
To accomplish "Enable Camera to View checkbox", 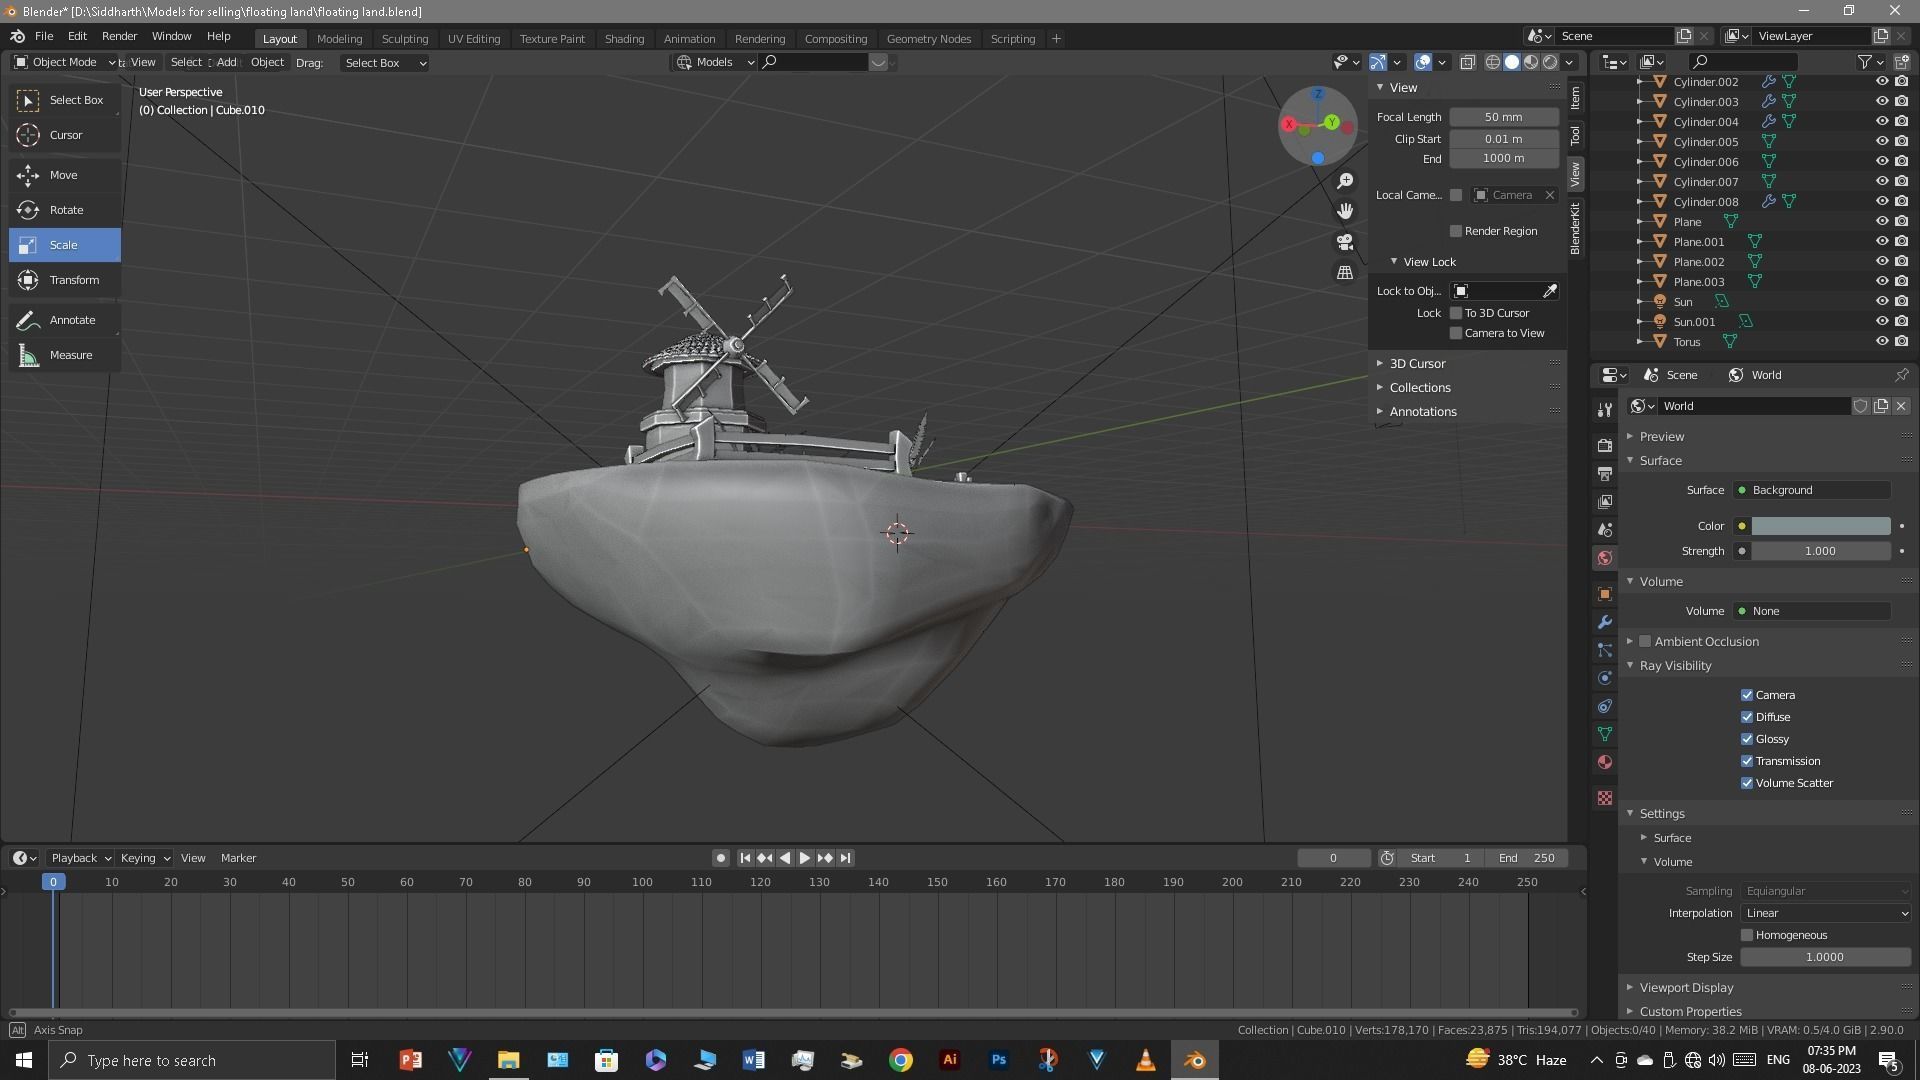I will (x=1456, y=333).
